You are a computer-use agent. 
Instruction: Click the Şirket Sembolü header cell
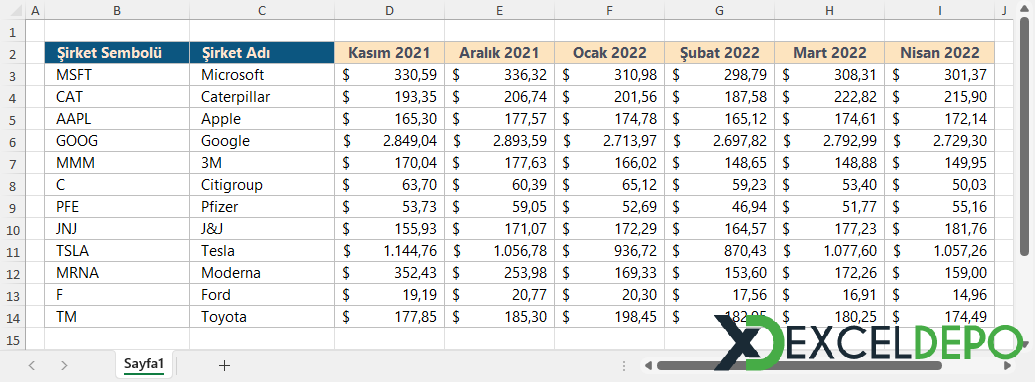(117, 53)
